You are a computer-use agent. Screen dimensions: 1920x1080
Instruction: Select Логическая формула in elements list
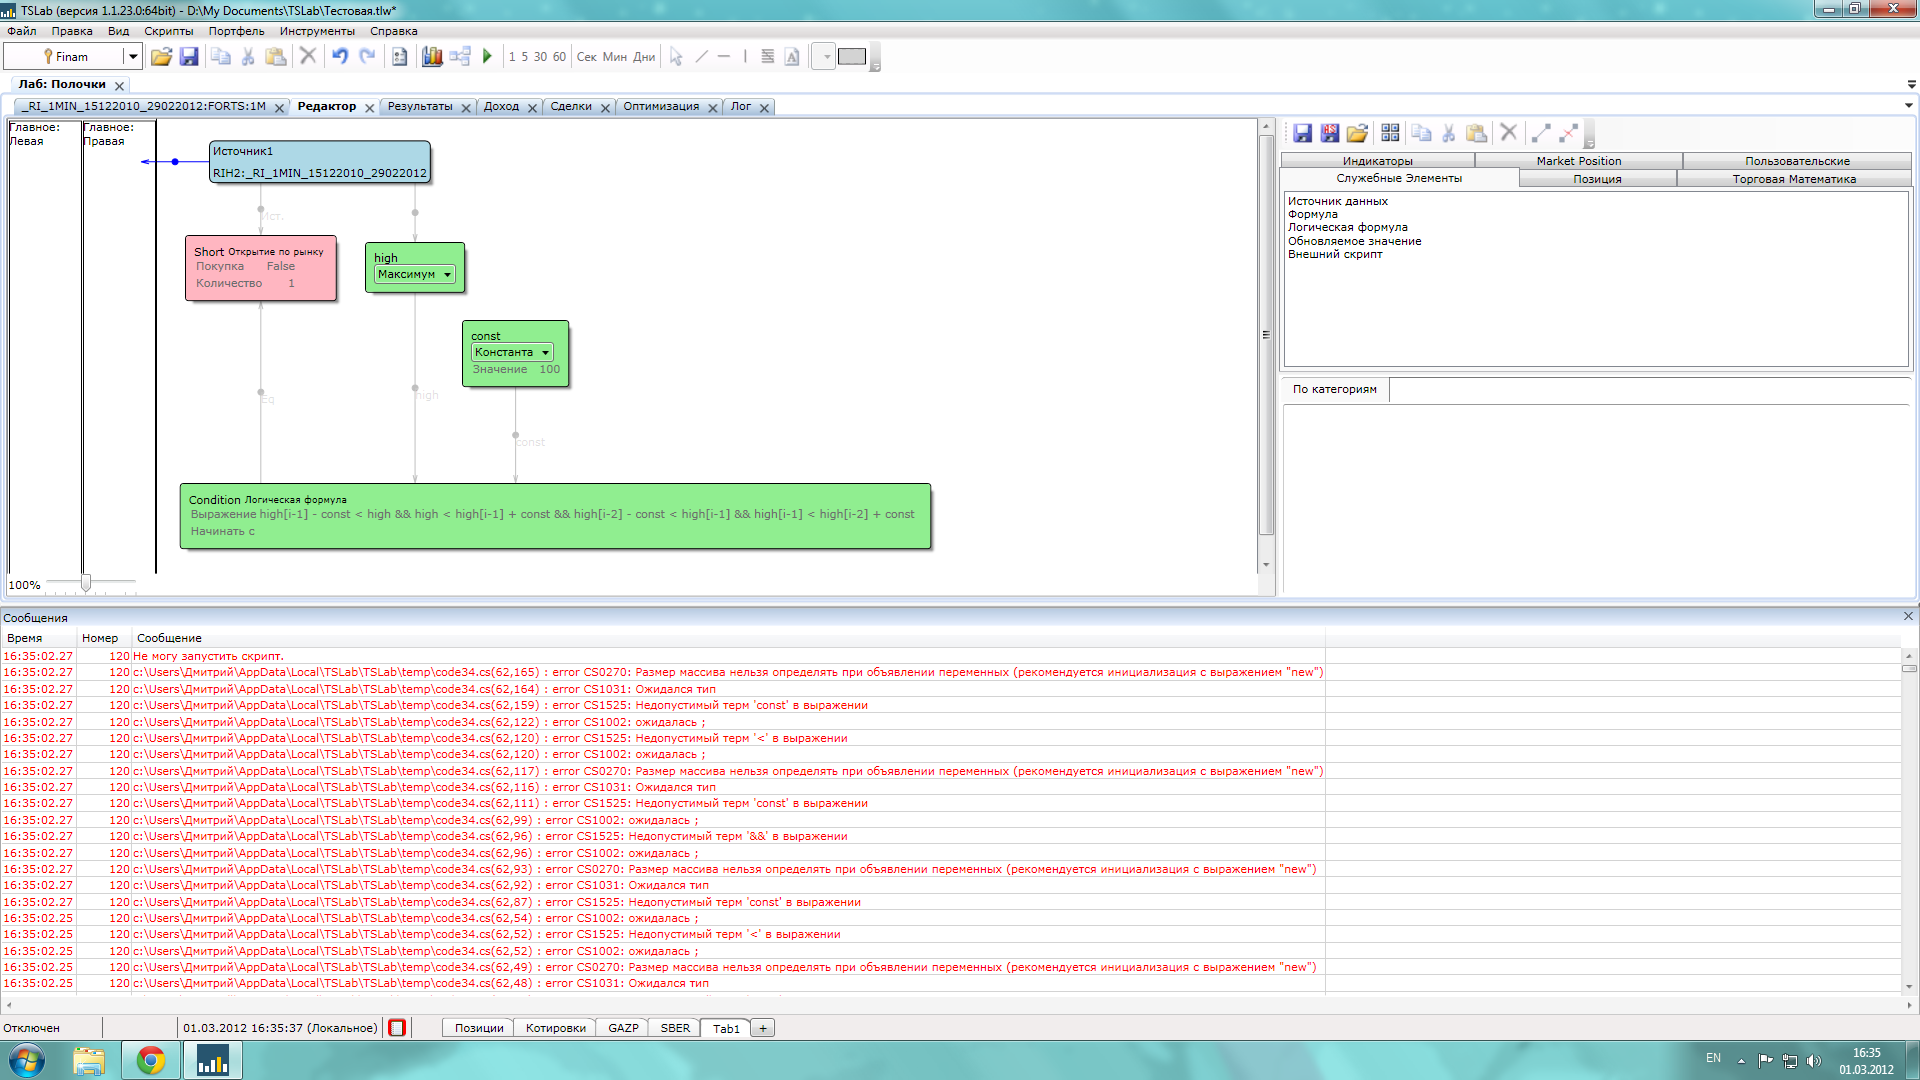[x=1347, y=228]
